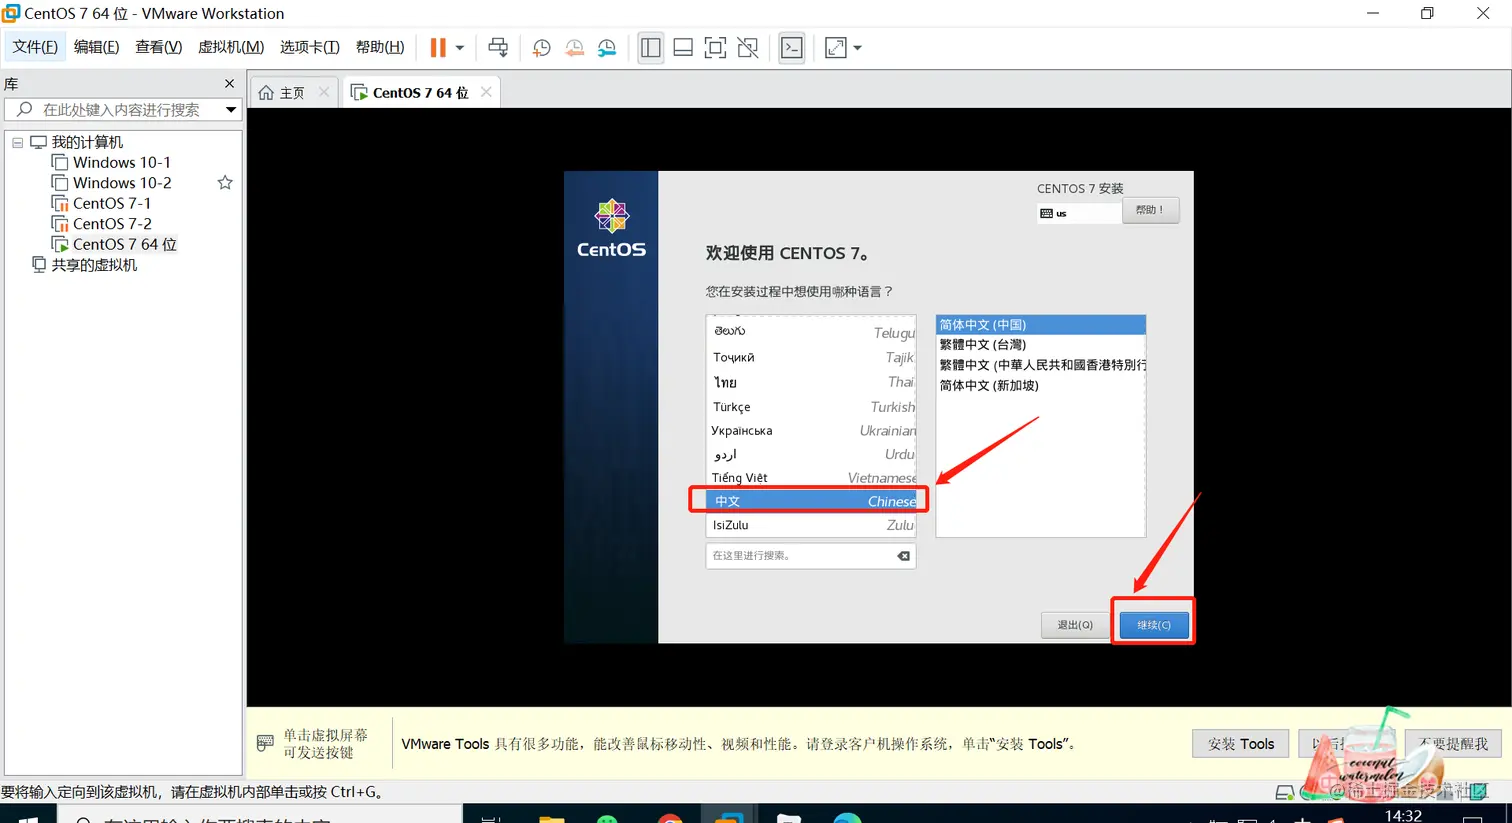Image resolution: width=1512 pixels, height=823 pixels.
Task: Click the hard disk status icon
Action: [x=1285, y=792]
